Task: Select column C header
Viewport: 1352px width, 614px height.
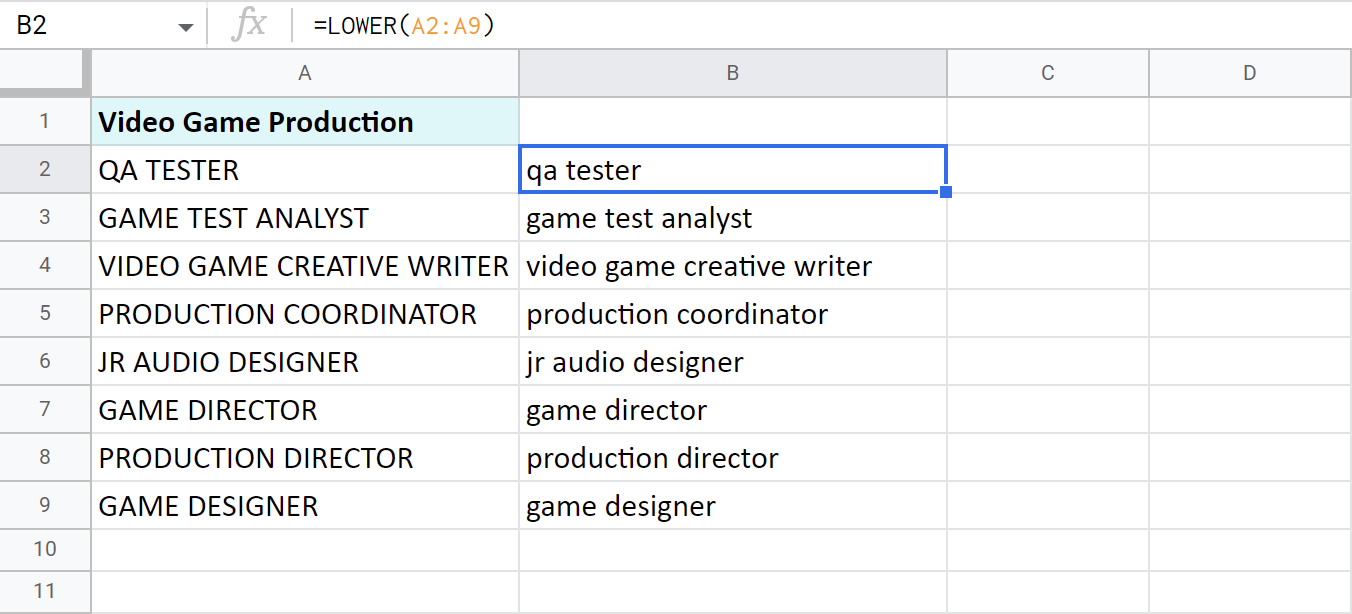Action: point(1047,72)
